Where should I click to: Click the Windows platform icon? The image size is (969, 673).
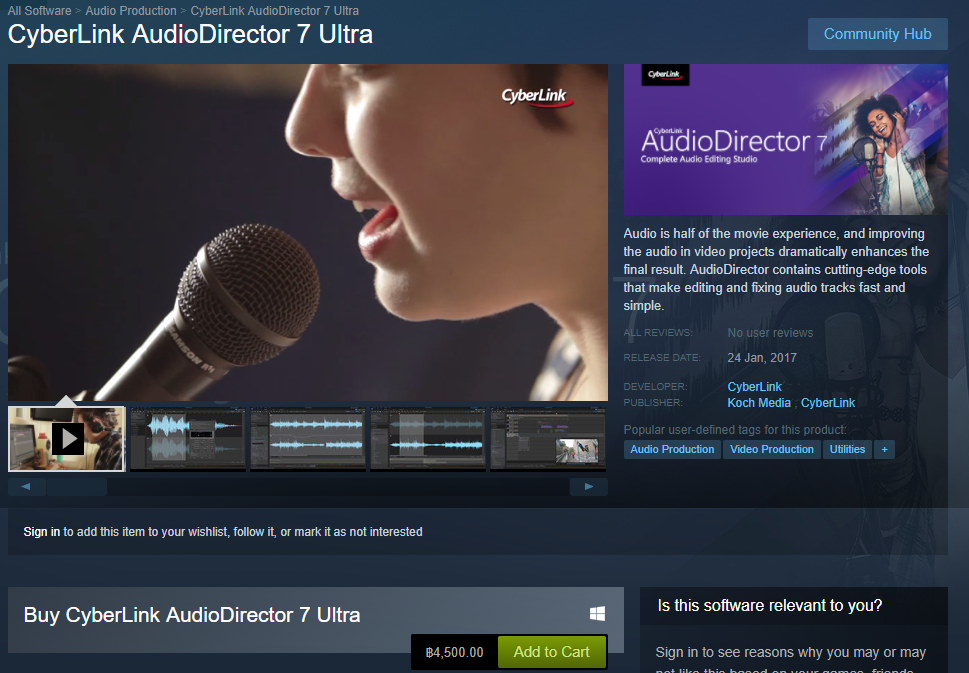[598, 614]
